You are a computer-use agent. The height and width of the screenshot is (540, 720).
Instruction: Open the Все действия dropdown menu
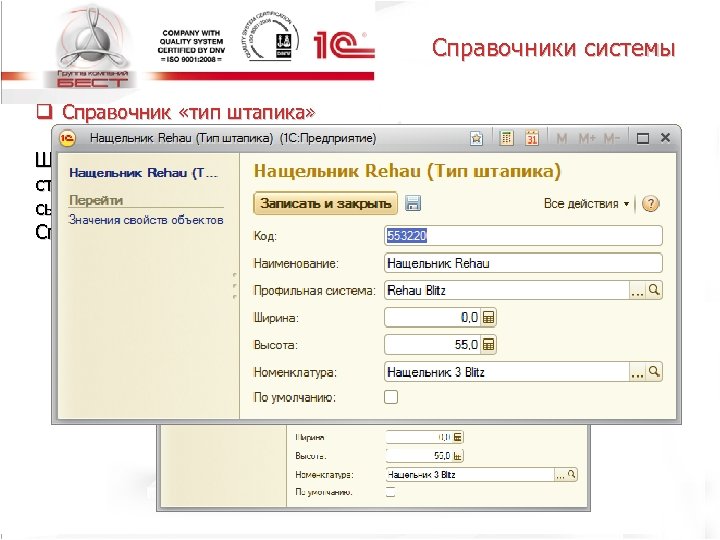tap(586, 203)
